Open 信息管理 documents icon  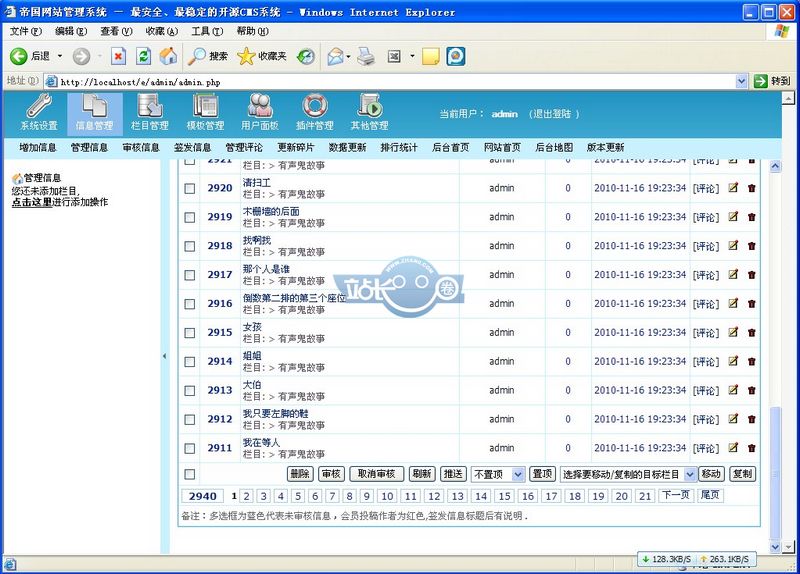pos(94,113)
